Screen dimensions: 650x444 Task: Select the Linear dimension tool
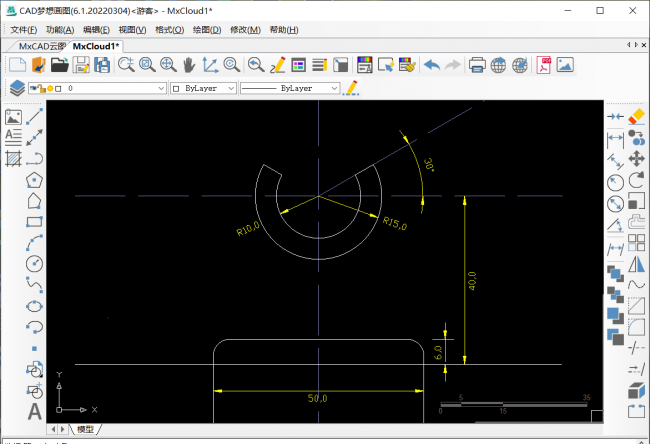615,141
